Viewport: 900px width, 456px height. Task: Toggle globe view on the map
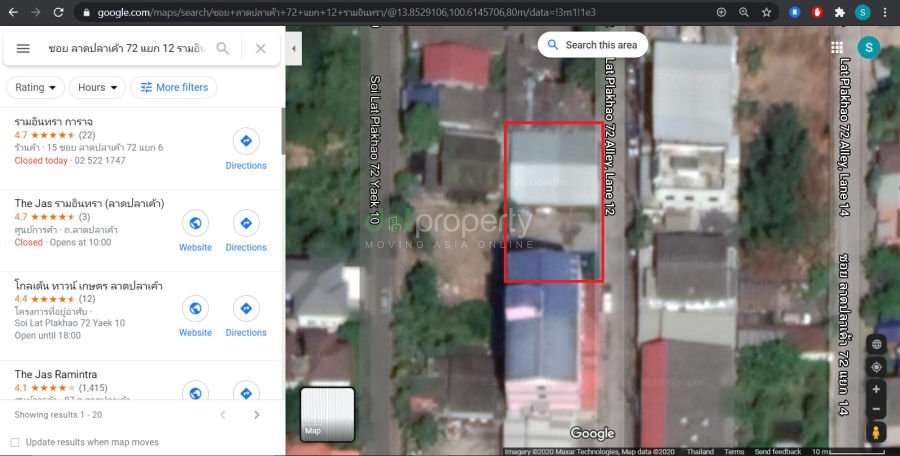point(876,344)
